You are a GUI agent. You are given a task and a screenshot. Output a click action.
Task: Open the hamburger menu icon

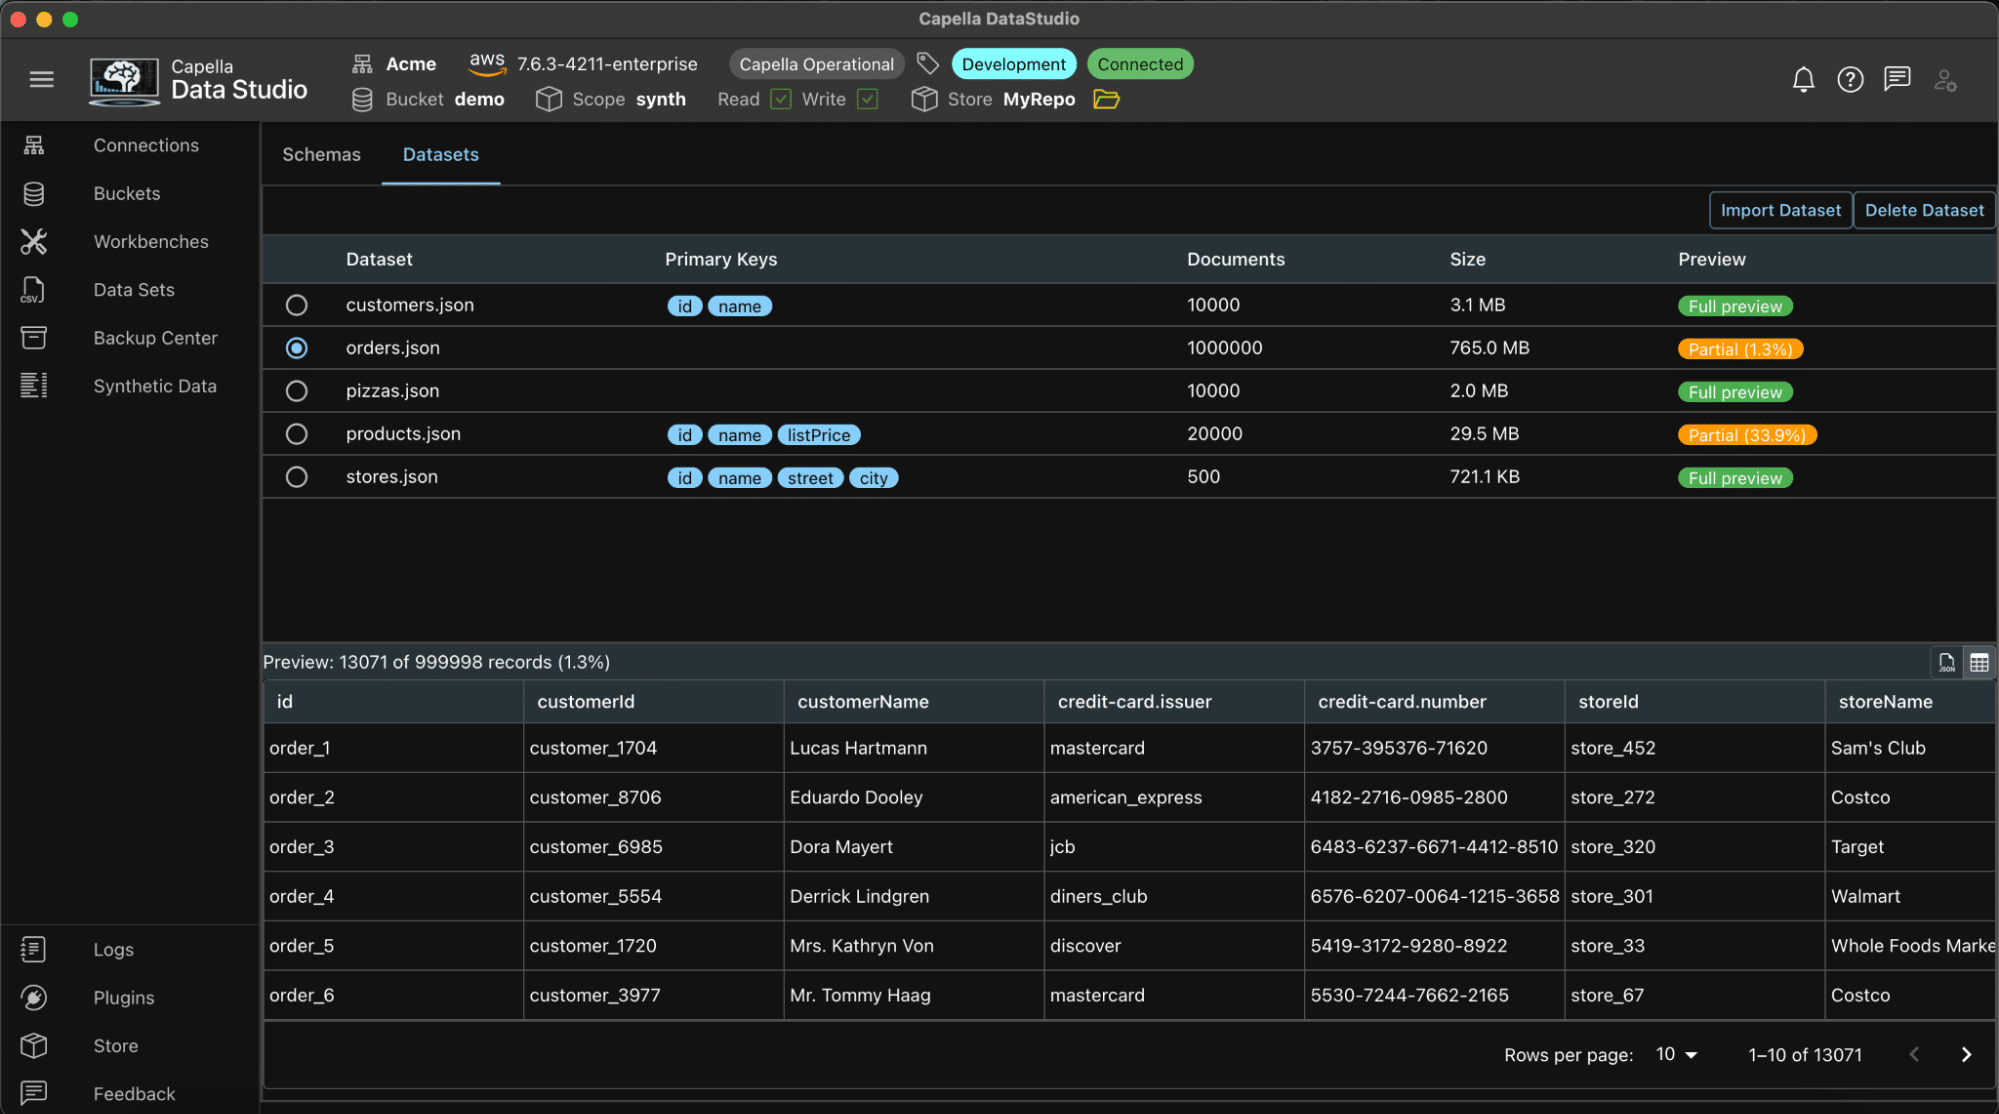[41, 79]
